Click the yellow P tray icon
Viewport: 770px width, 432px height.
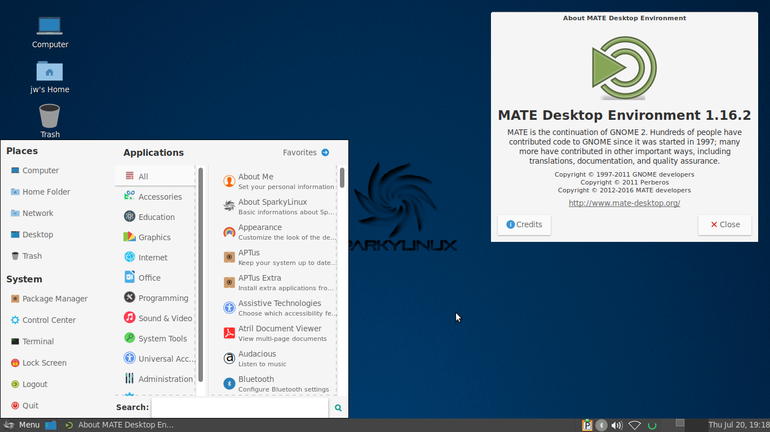[587, 425]
